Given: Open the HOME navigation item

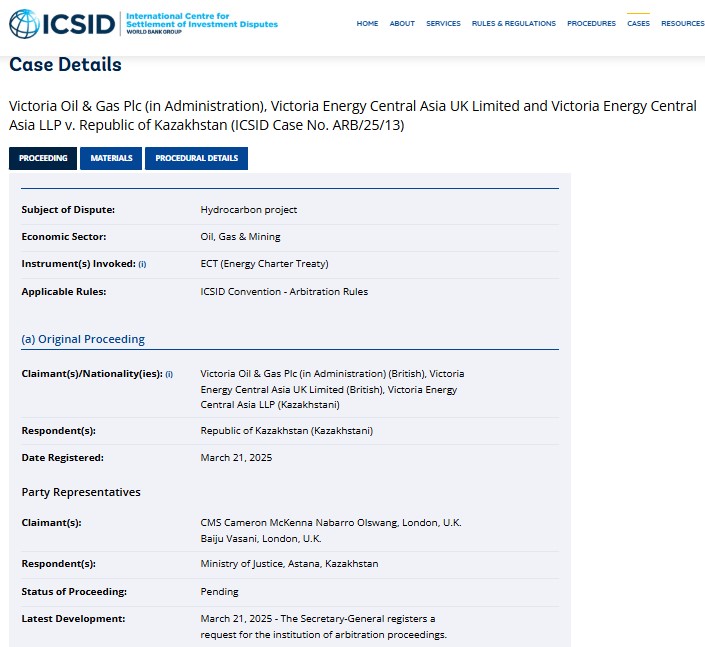Looking at the screenshot, I should tap(367, 24).
